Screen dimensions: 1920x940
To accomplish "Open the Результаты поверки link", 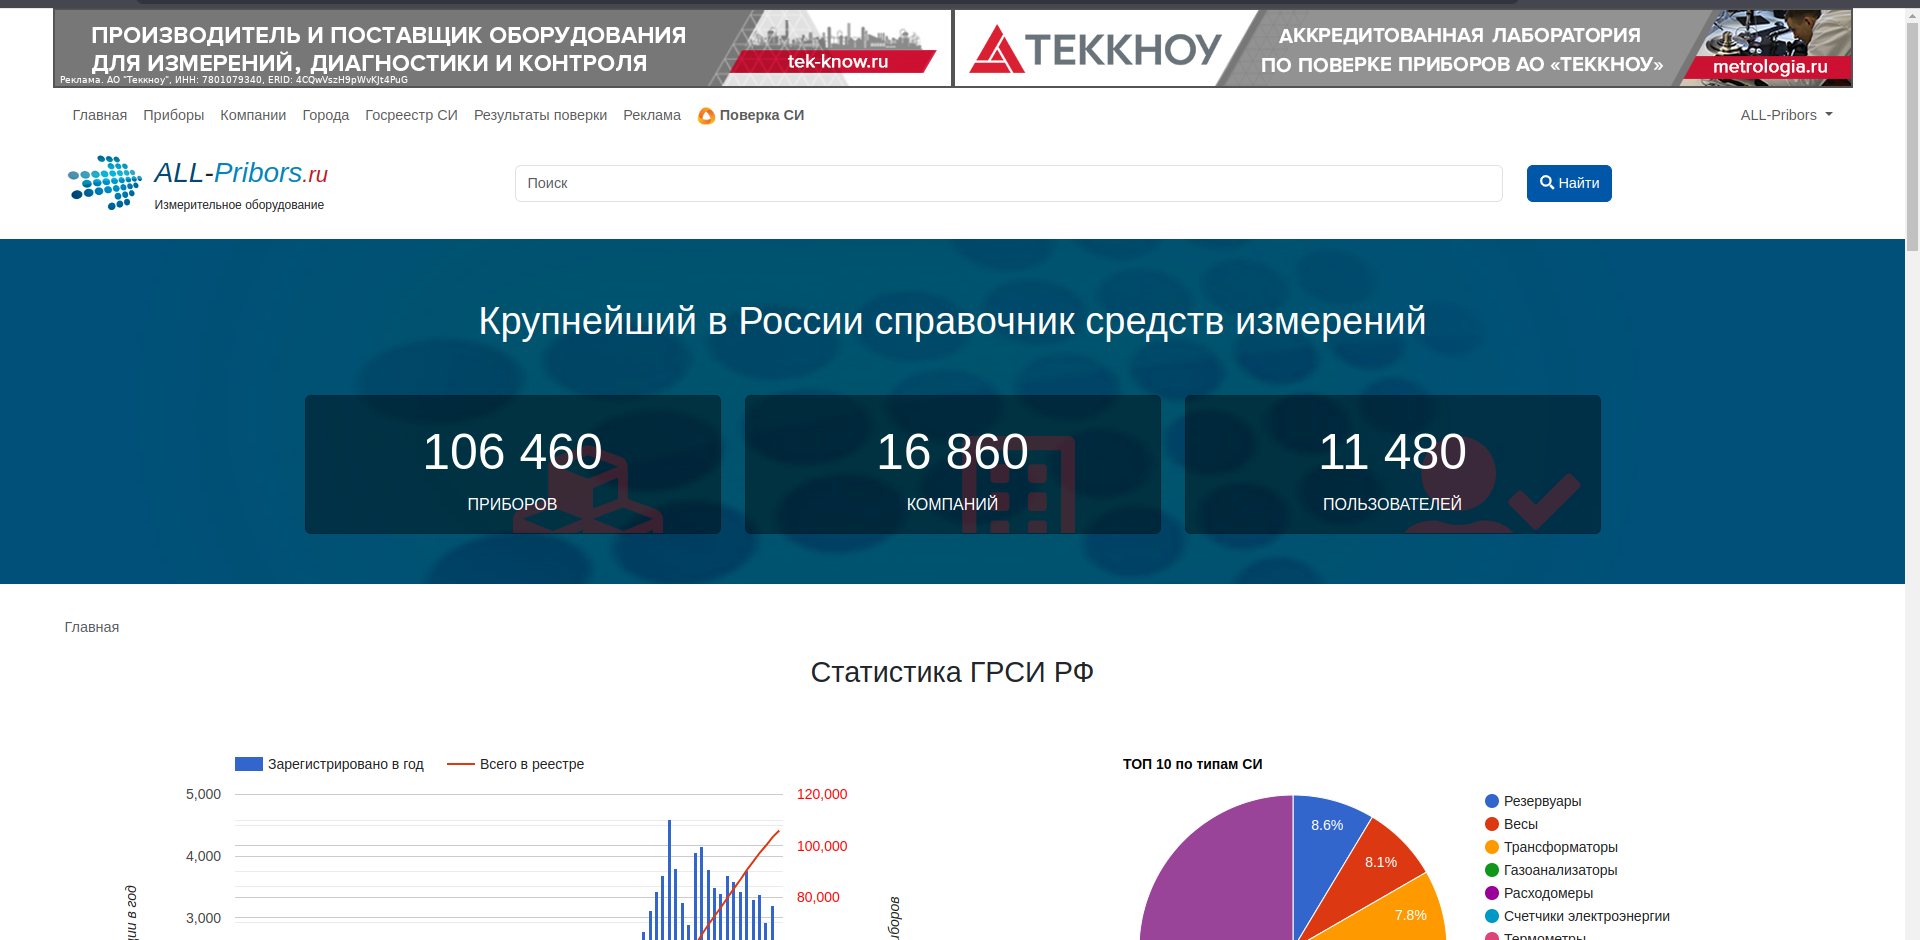I will (540, 115).
